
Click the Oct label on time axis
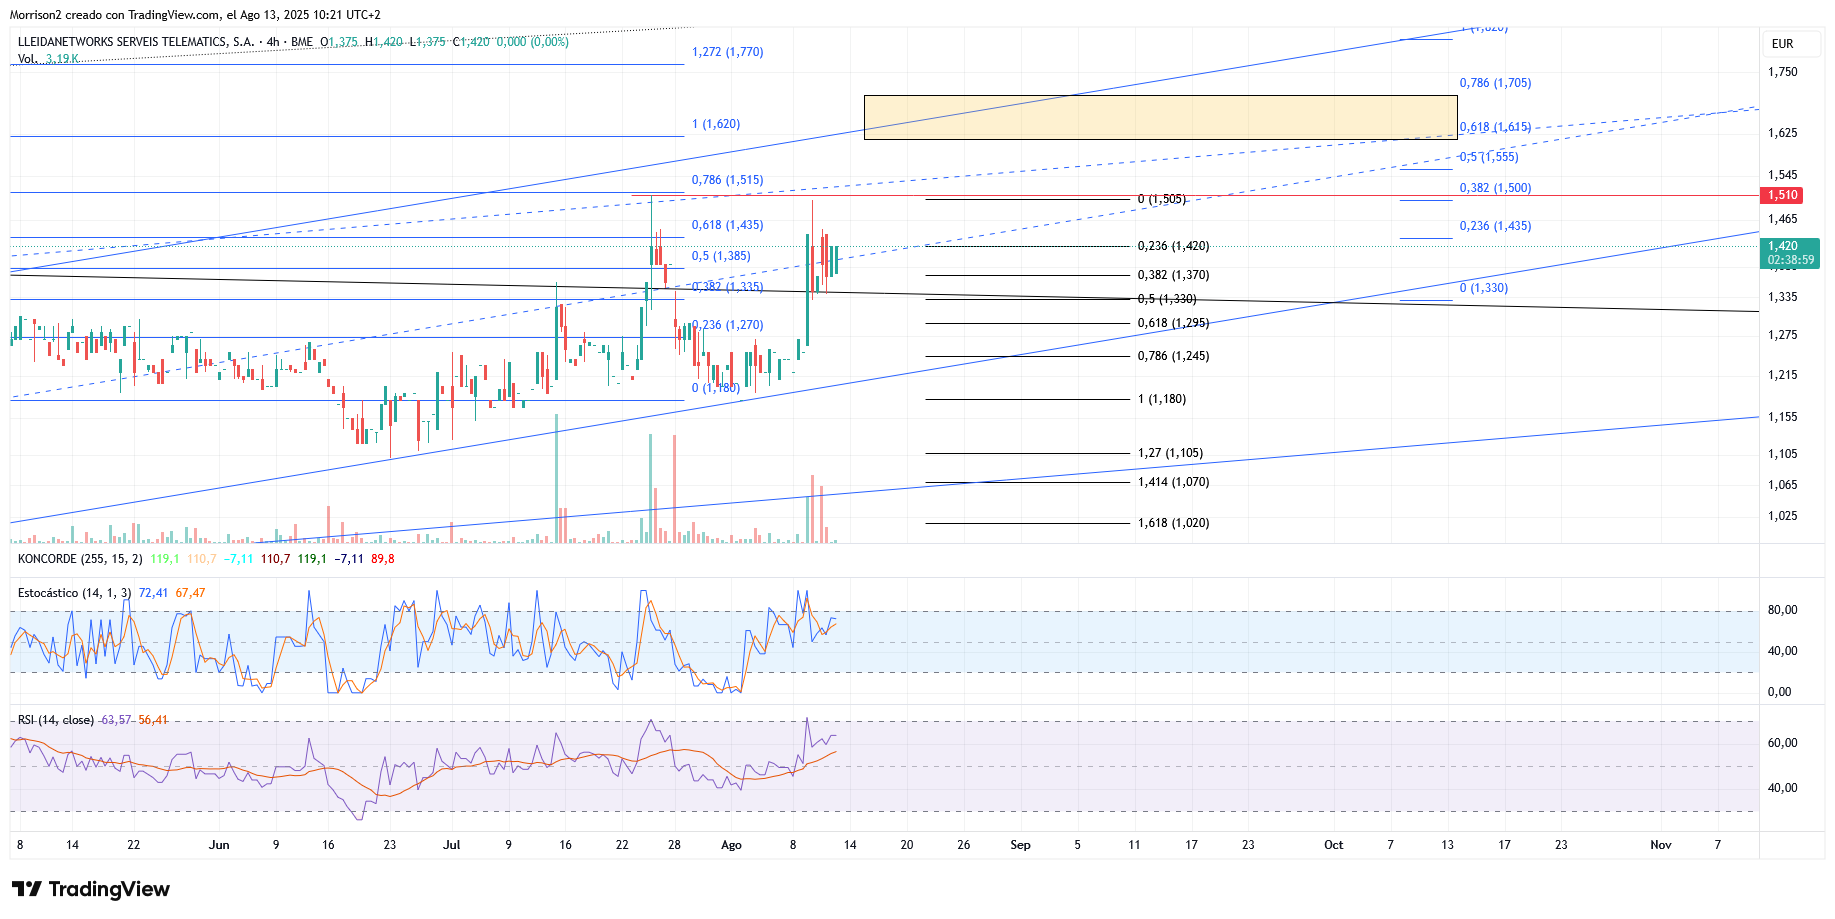1334,845
